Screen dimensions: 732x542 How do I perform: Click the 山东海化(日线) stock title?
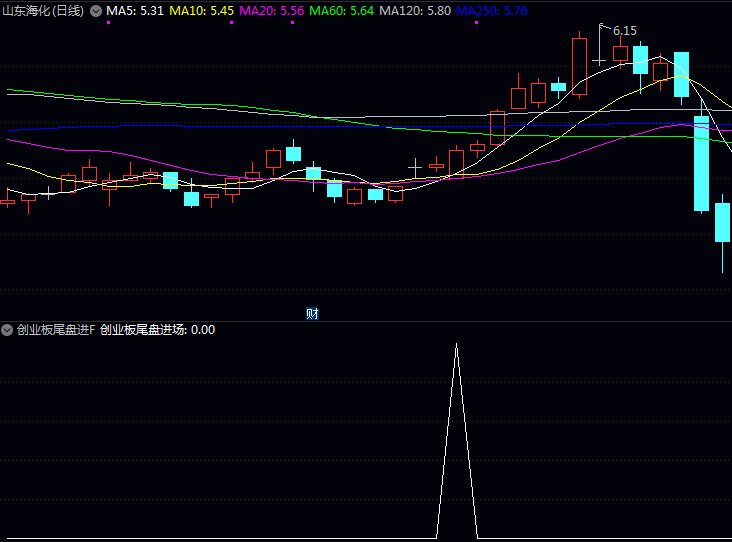(43, 11)
